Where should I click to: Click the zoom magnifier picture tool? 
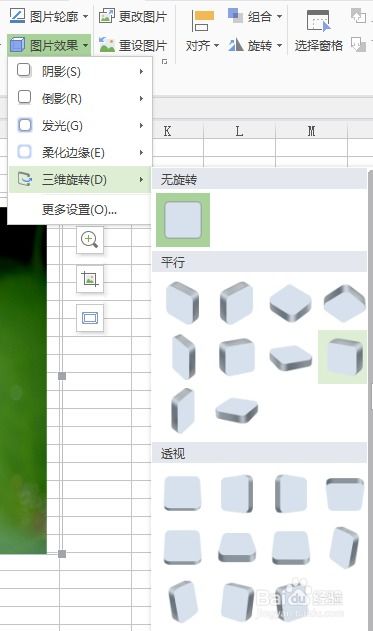point(90,240)
